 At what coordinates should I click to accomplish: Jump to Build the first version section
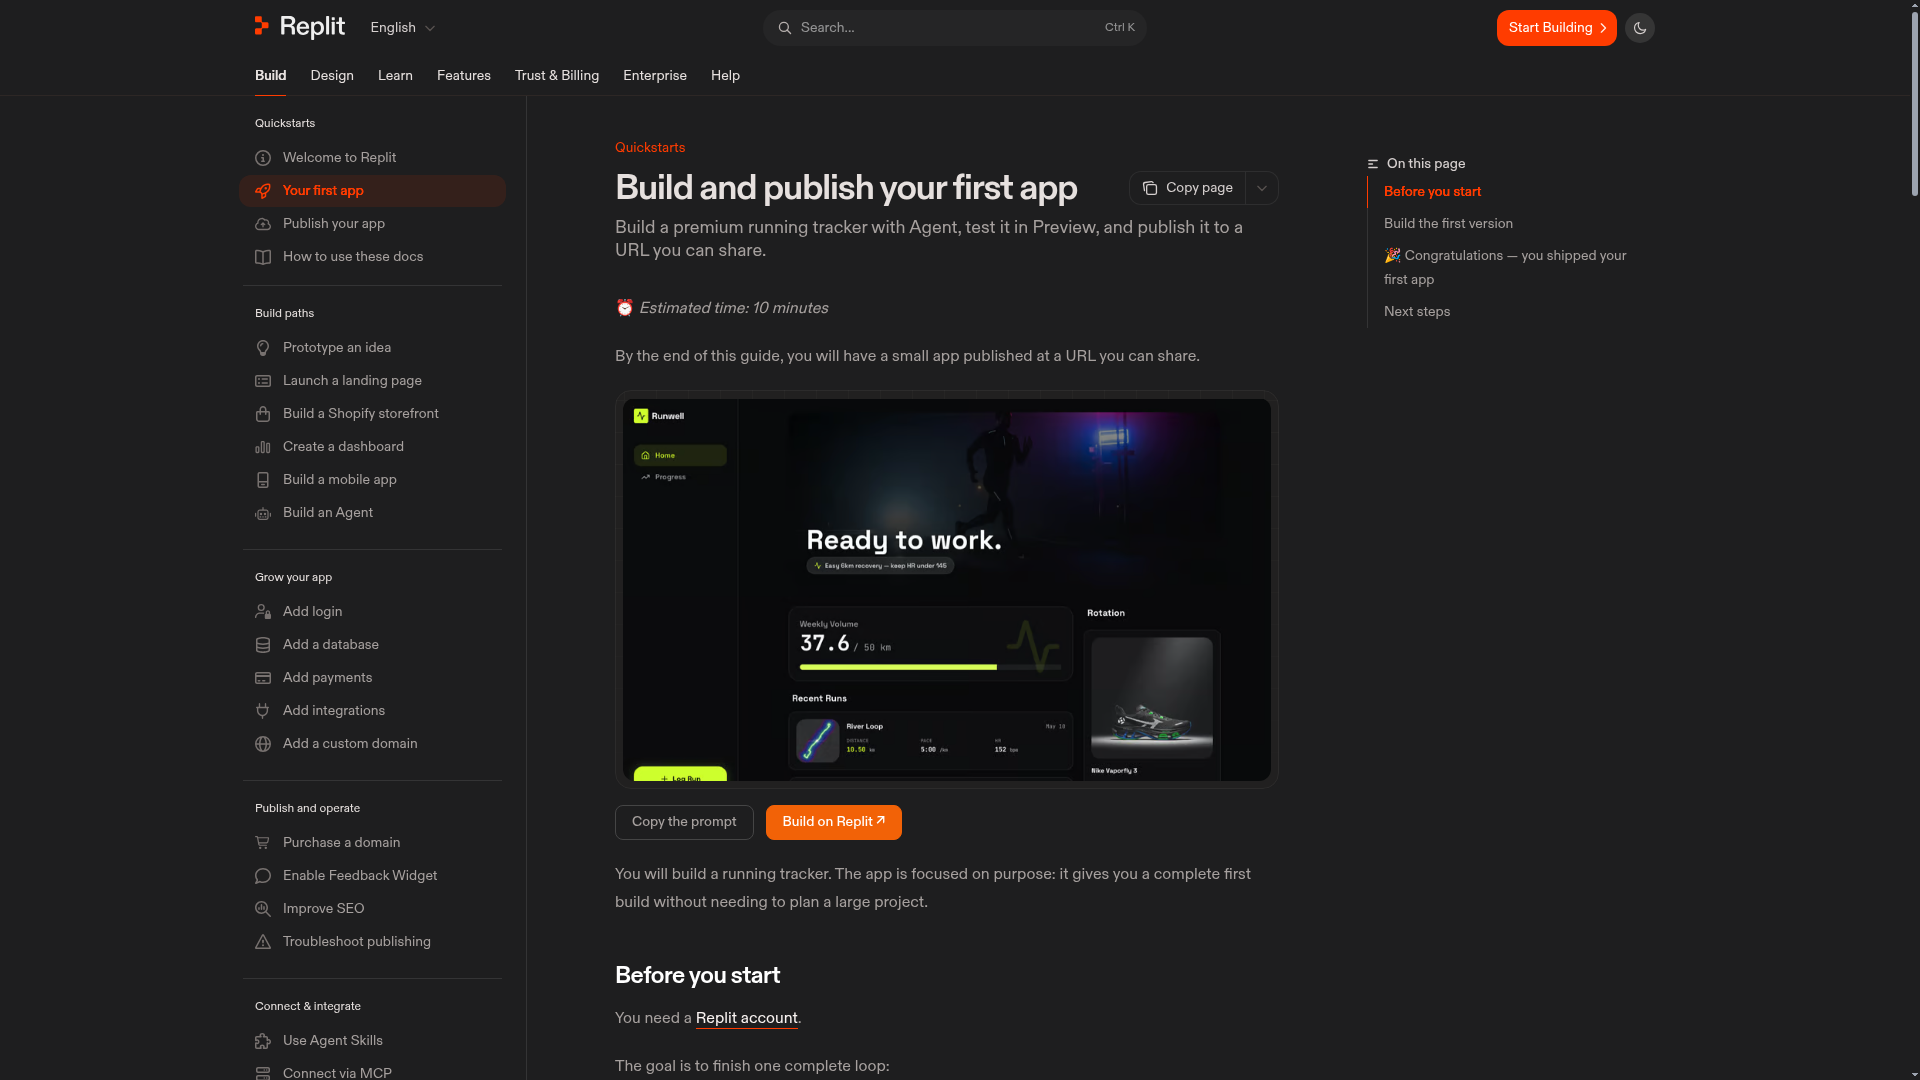pos(1448,224)
